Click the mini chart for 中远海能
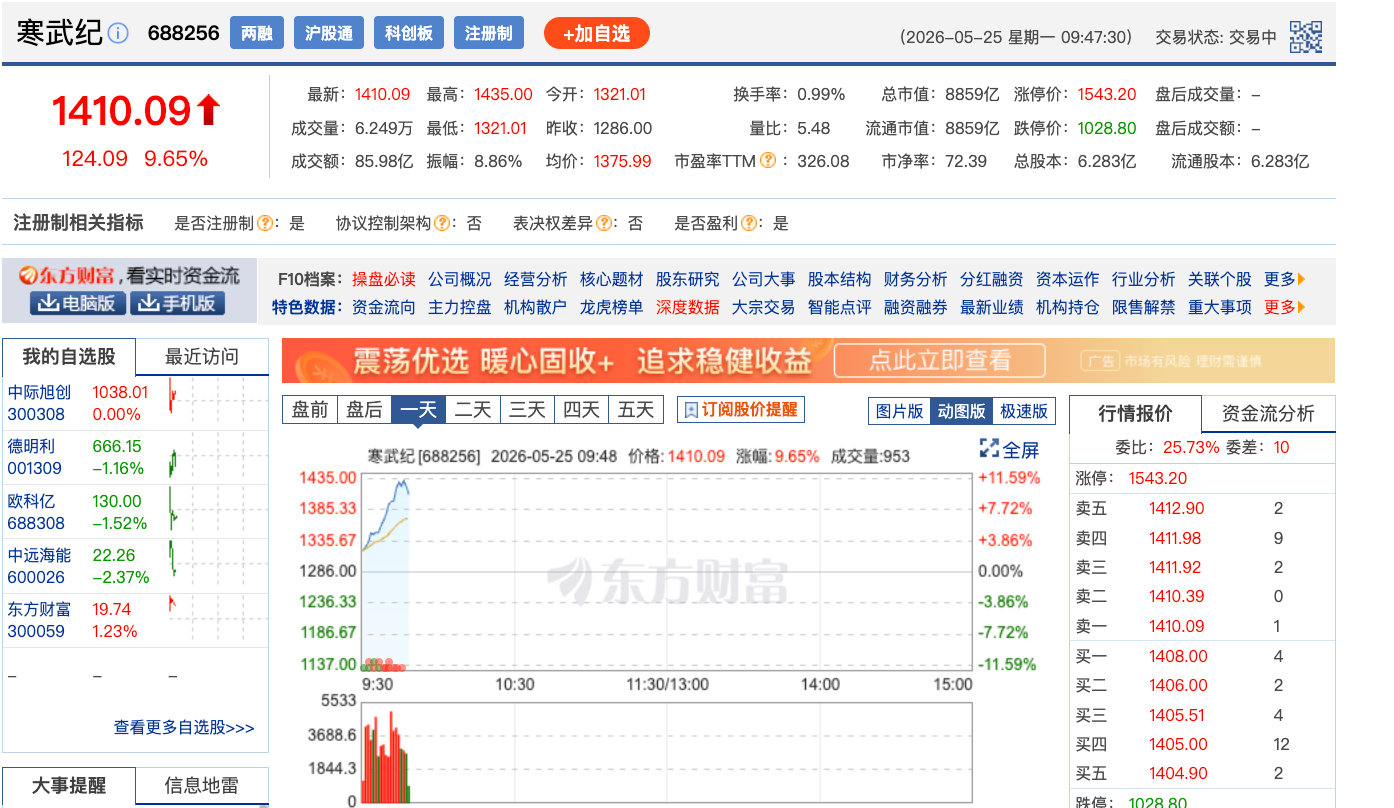 [x=218, y=566]
